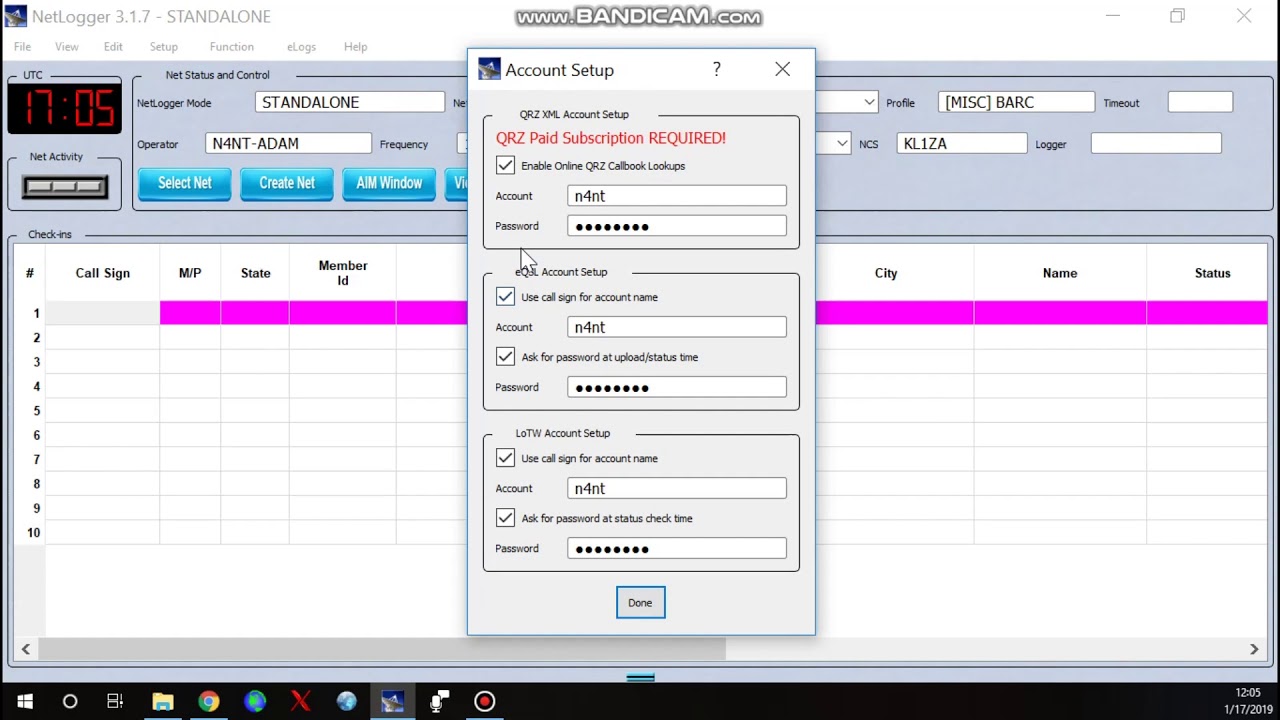Click the eQSL Account field
Image resolution: width=1280 pixels, height=720 pixels.
[x=677, y=327]
